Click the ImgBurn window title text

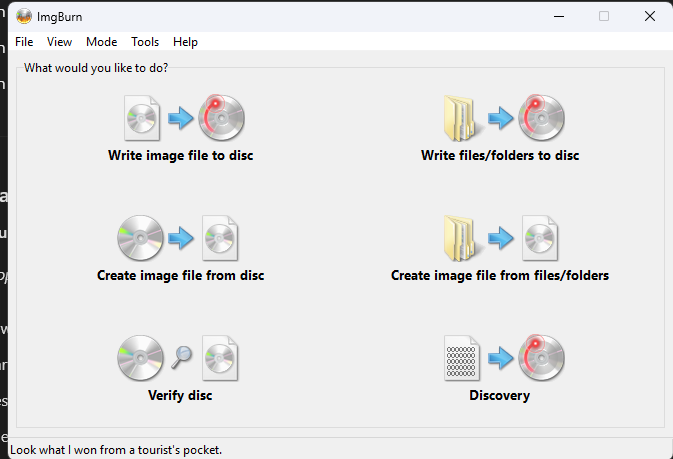[60, 17]
